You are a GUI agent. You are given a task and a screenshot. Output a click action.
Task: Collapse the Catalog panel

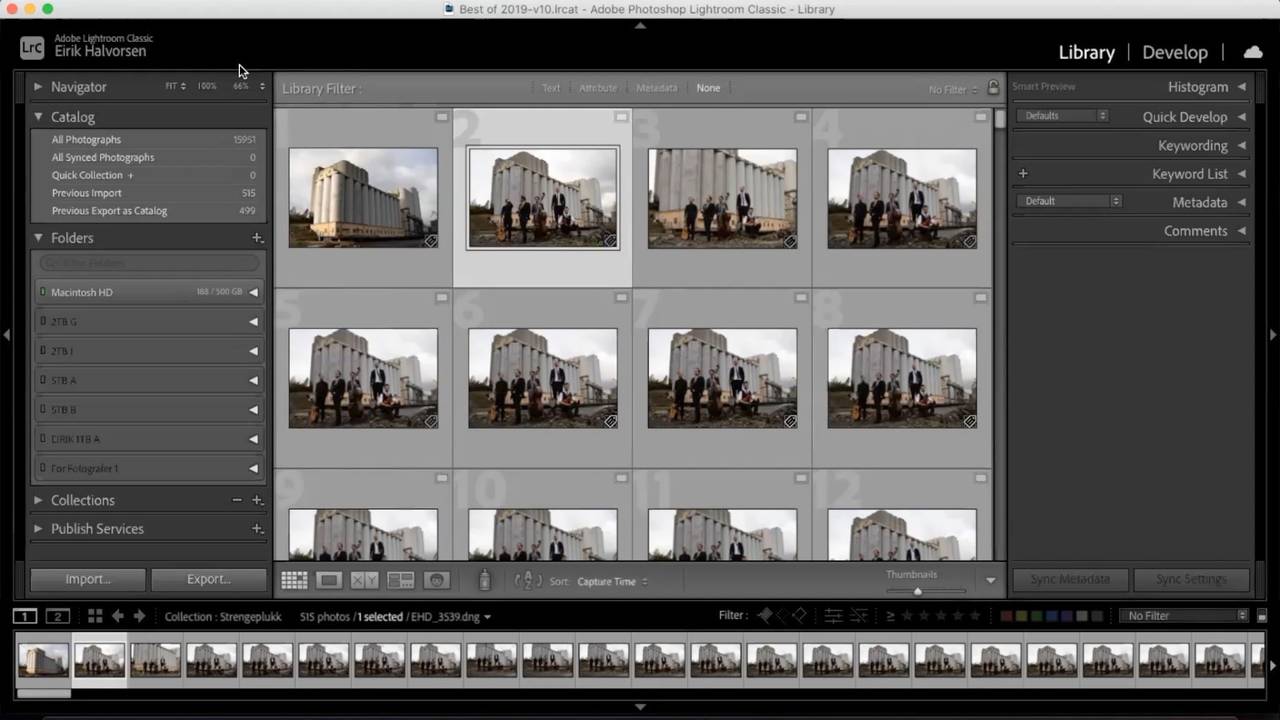point(38,117)
